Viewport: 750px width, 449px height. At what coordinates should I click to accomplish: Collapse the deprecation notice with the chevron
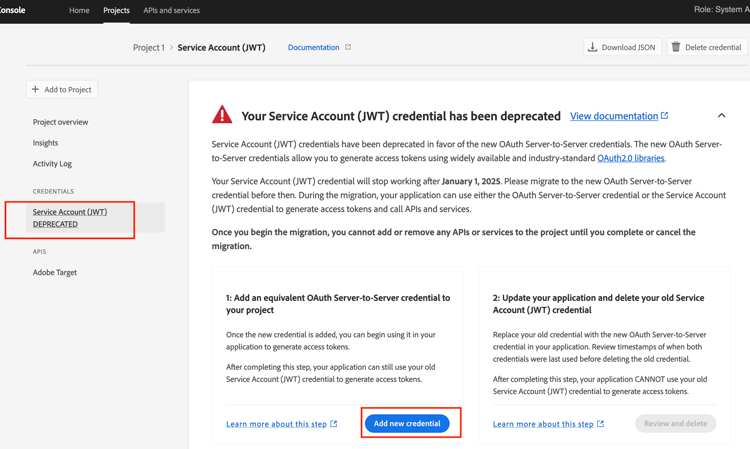(721, 115)
